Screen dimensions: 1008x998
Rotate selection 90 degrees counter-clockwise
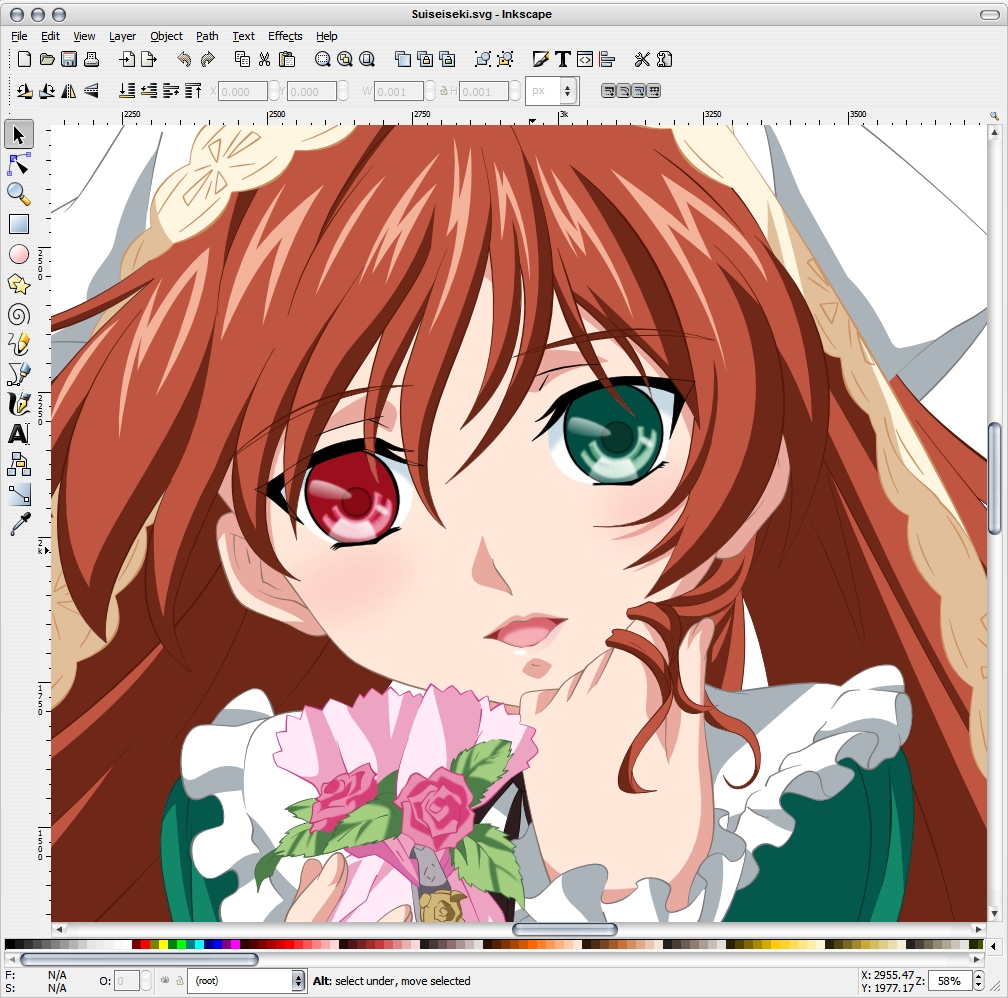(24, 91)
